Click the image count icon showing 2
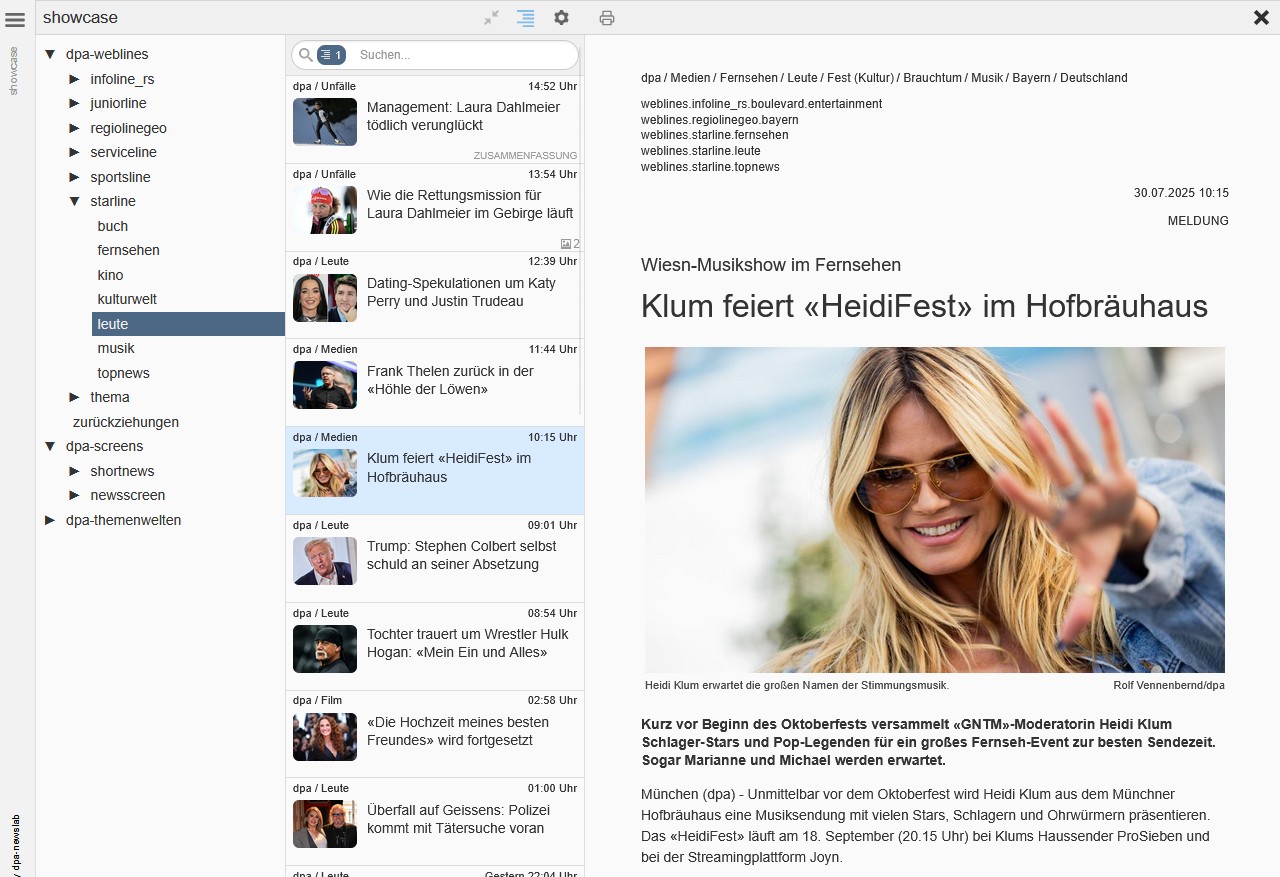1280x877 pixels. [570, 244]
